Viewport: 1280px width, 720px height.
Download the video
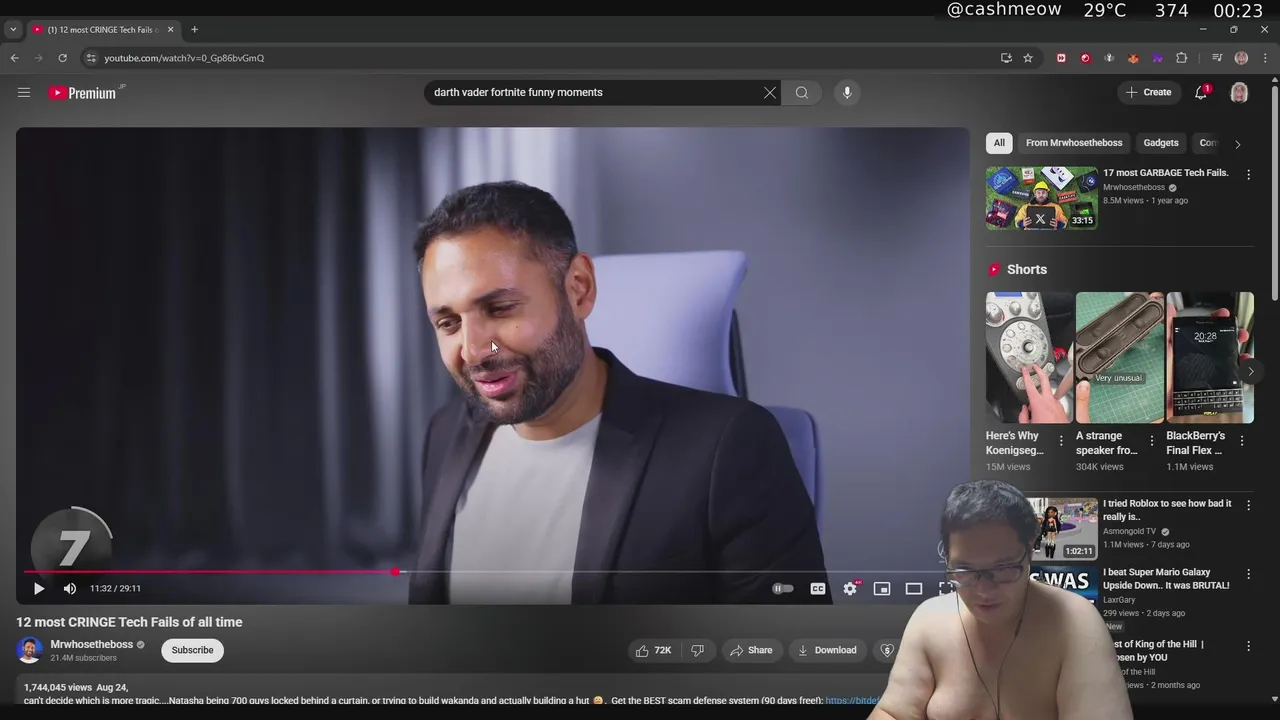tap(827, 650)
